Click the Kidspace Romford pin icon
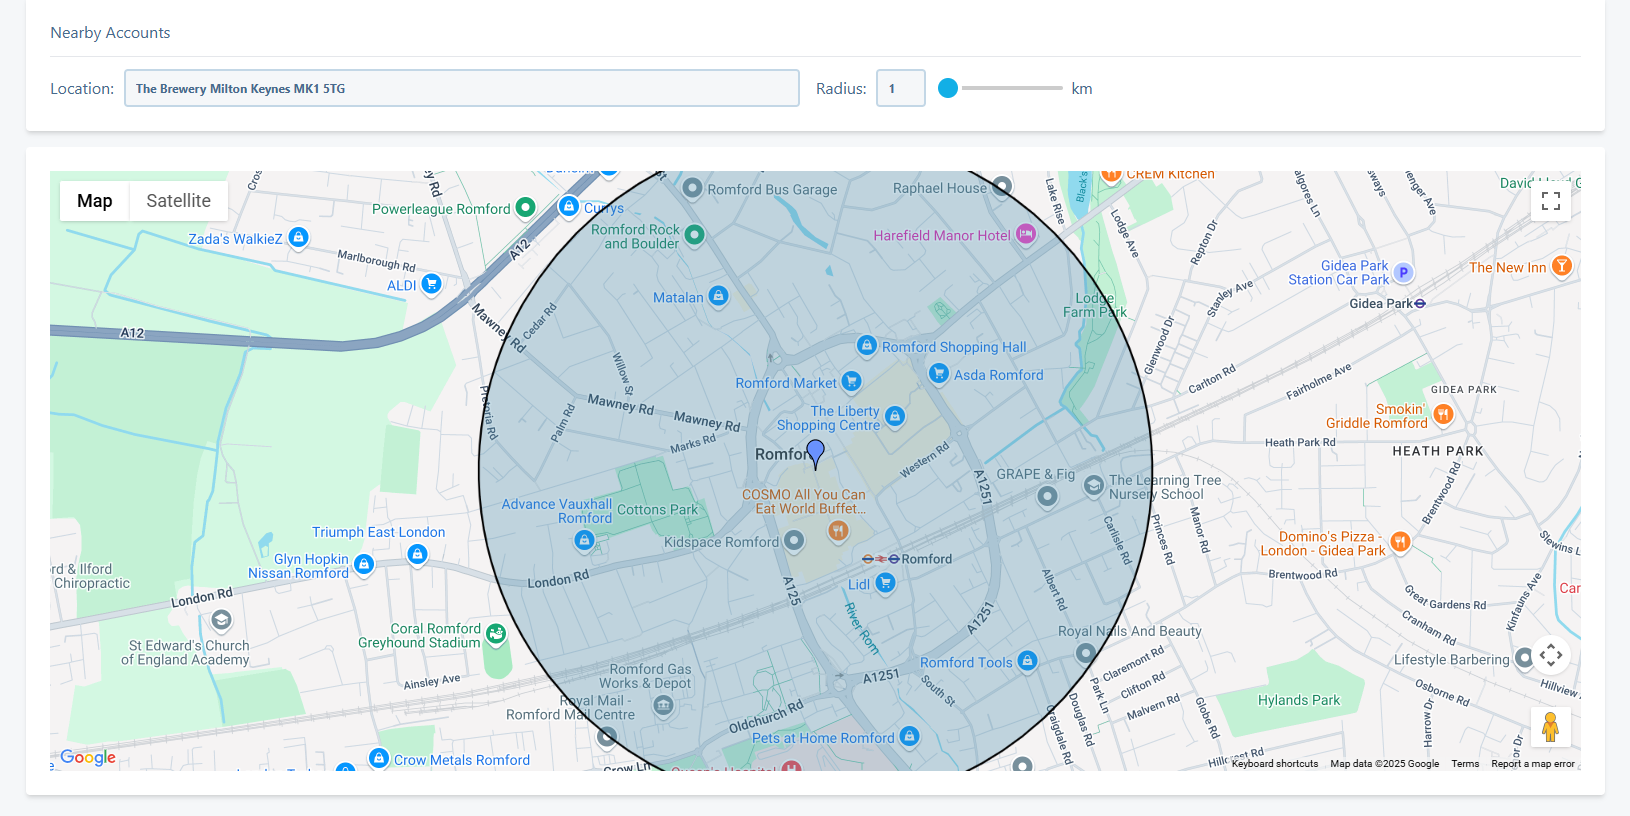Viewport: 1630px width, 816px height. coord(794,541)
